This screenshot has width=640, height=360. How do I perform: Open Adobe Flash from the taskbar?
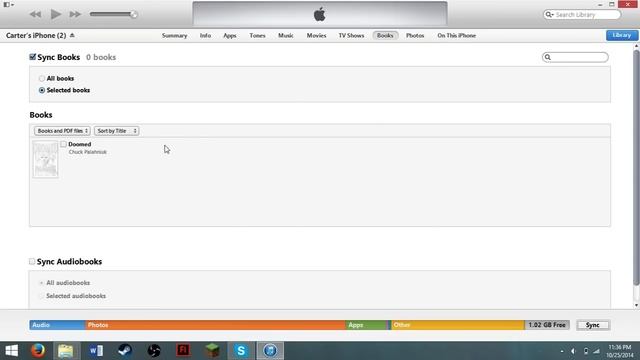click(183, 351)
